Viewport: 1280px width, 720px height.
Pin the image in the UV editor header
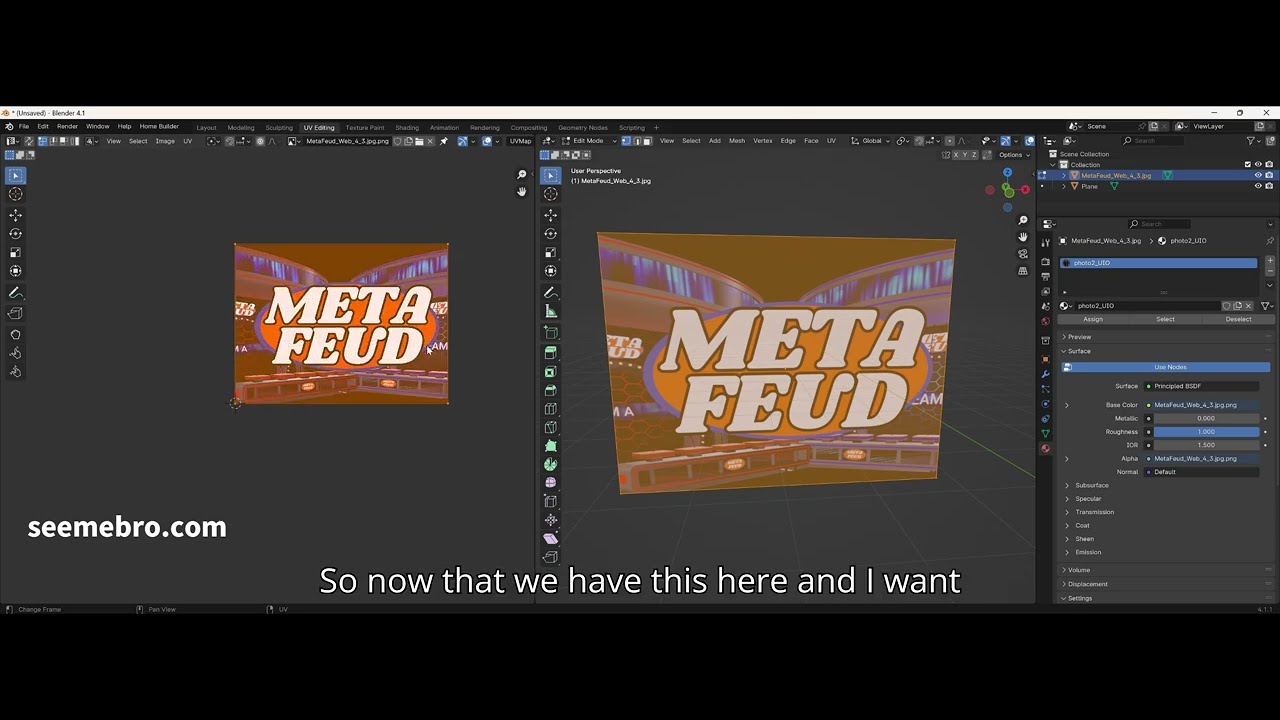click(443, 141)
